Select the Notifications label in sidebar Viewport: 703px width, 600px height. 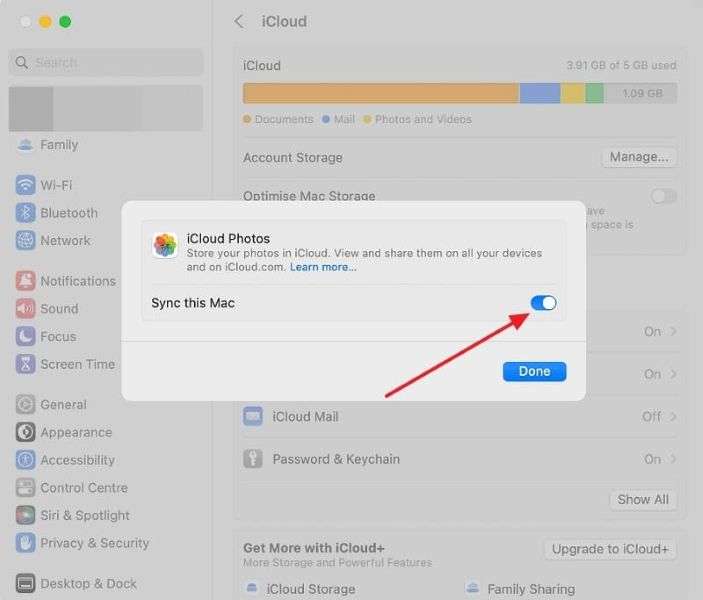(x=78, y=281)
